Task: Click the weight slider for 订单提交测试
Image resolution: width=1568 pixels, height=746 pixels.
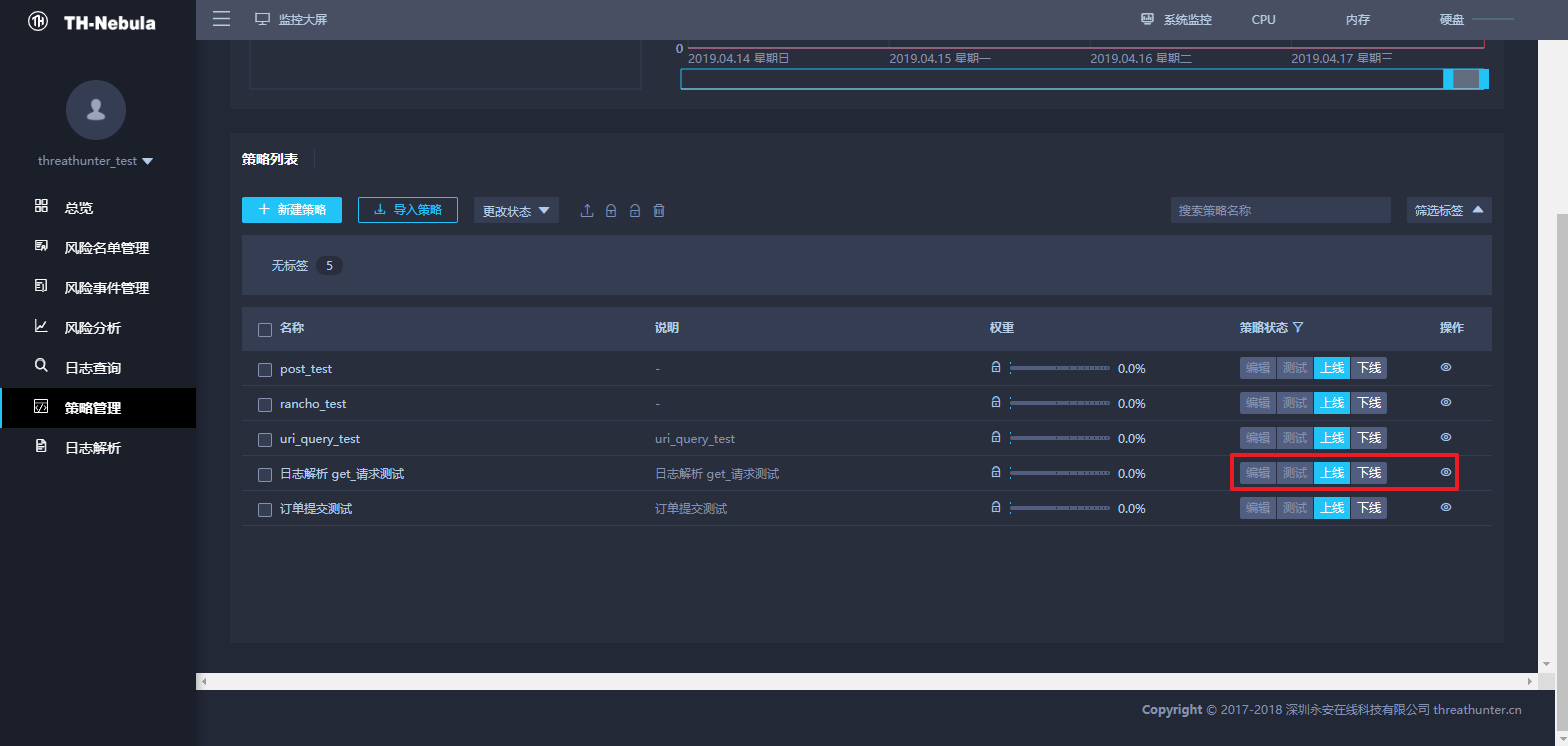Action: [x=1060, y=508]
